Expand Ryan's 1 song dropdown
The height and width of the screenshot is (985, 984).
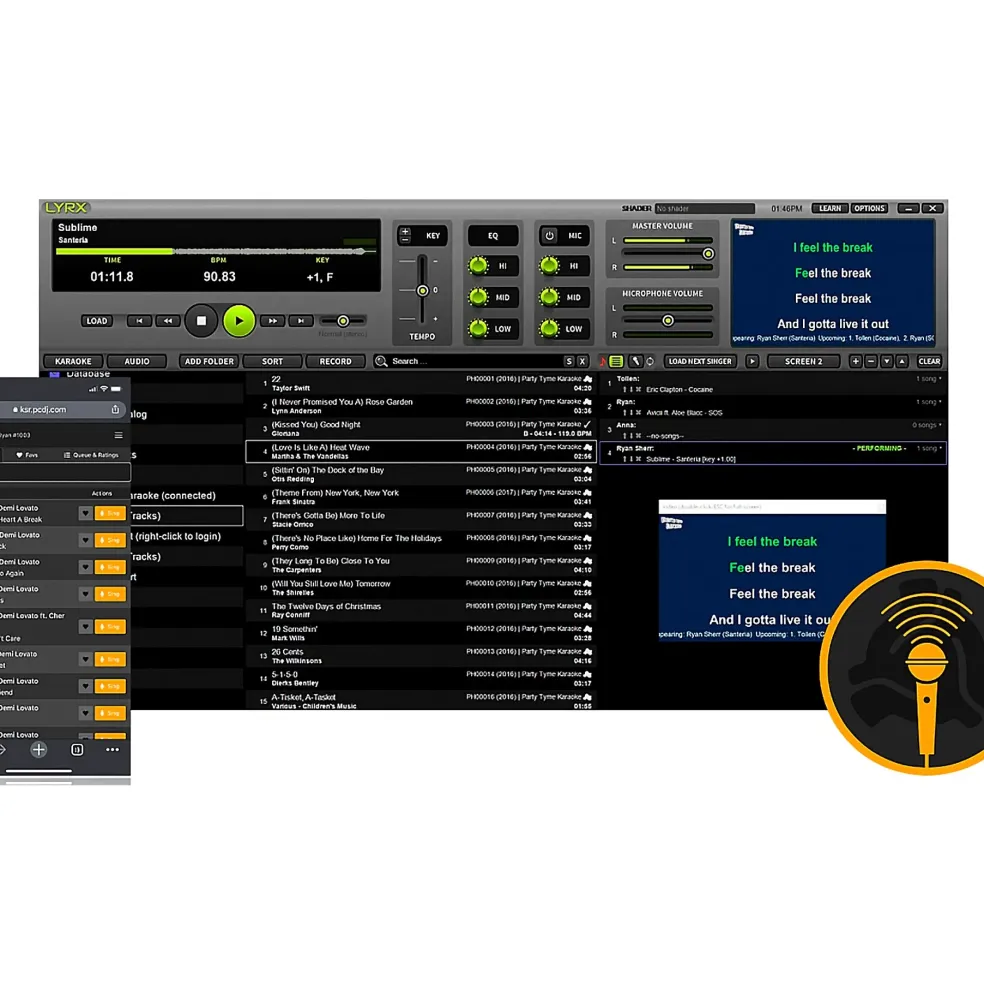[x=929, y=402]
